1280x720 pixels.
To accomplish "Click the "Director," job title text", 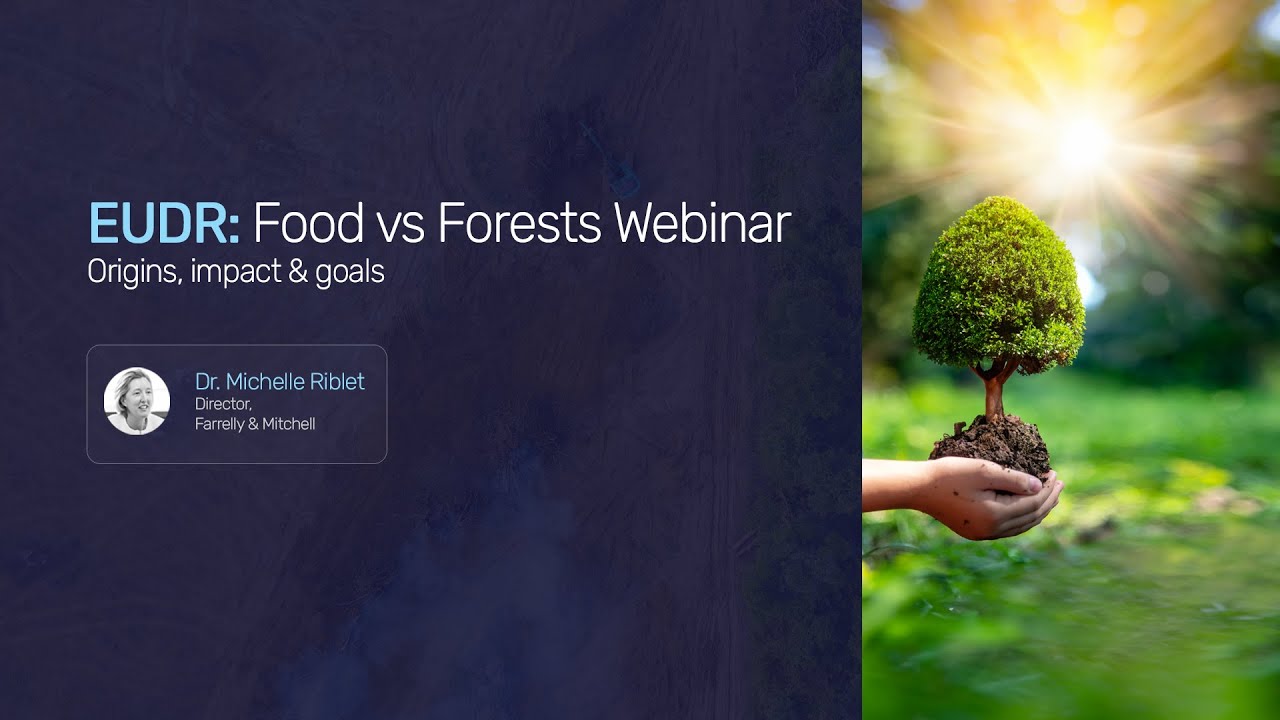I will pyautogui.click(x=223, y=404).
